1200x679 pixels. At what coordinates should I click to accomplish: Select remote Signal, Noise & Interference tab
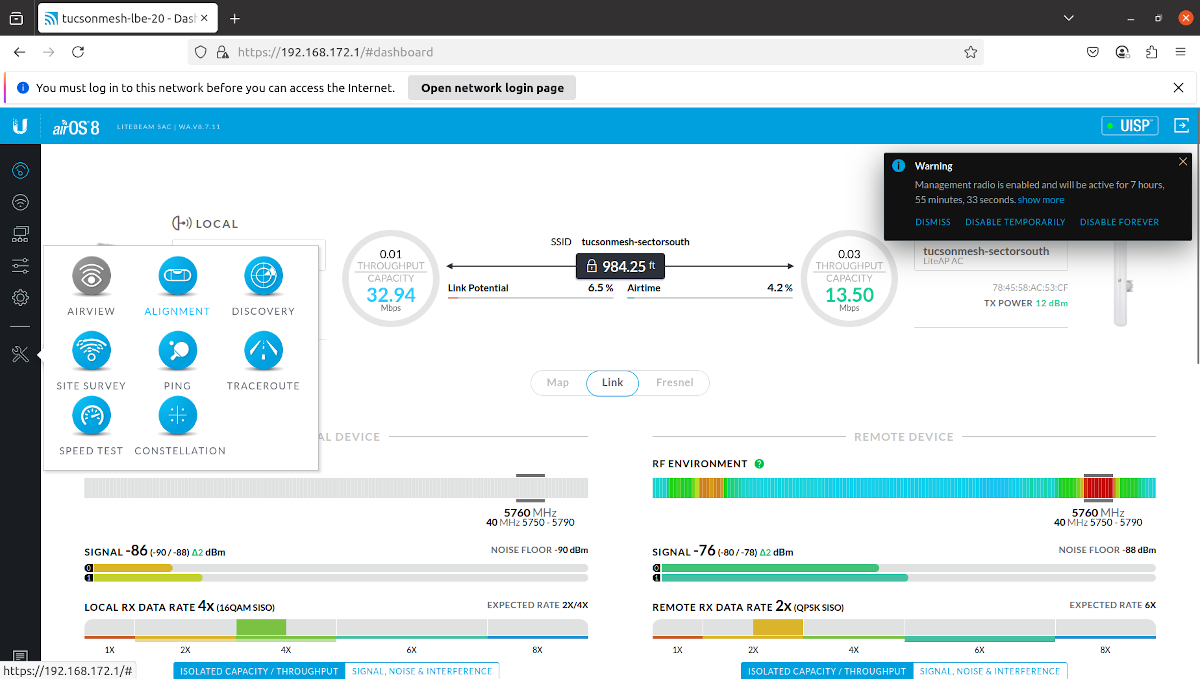[989, 671]
